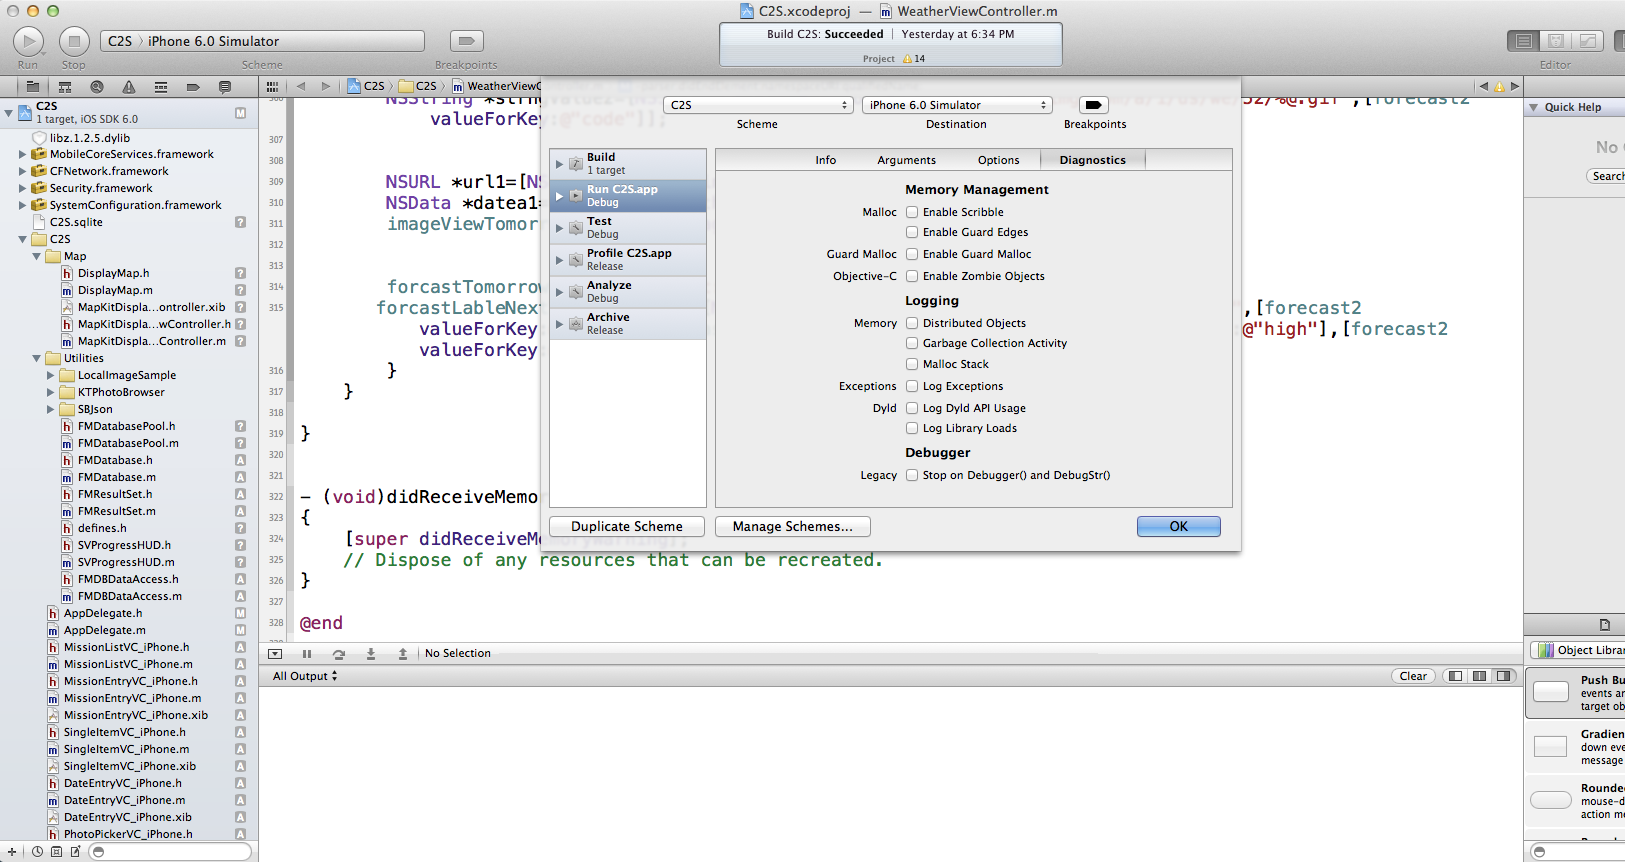This screenshot has height=862, width=1625.
Task: Open the Issue navigator warning icon
Action: coord(129,87)
